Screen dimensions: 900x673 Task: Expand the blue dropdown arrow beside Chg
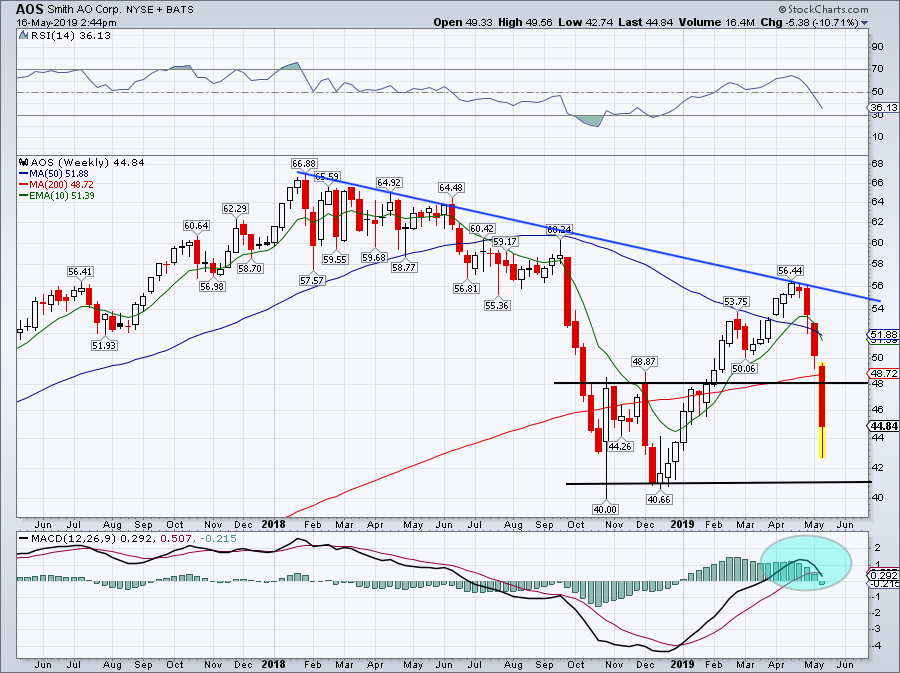tap(865, 23)
